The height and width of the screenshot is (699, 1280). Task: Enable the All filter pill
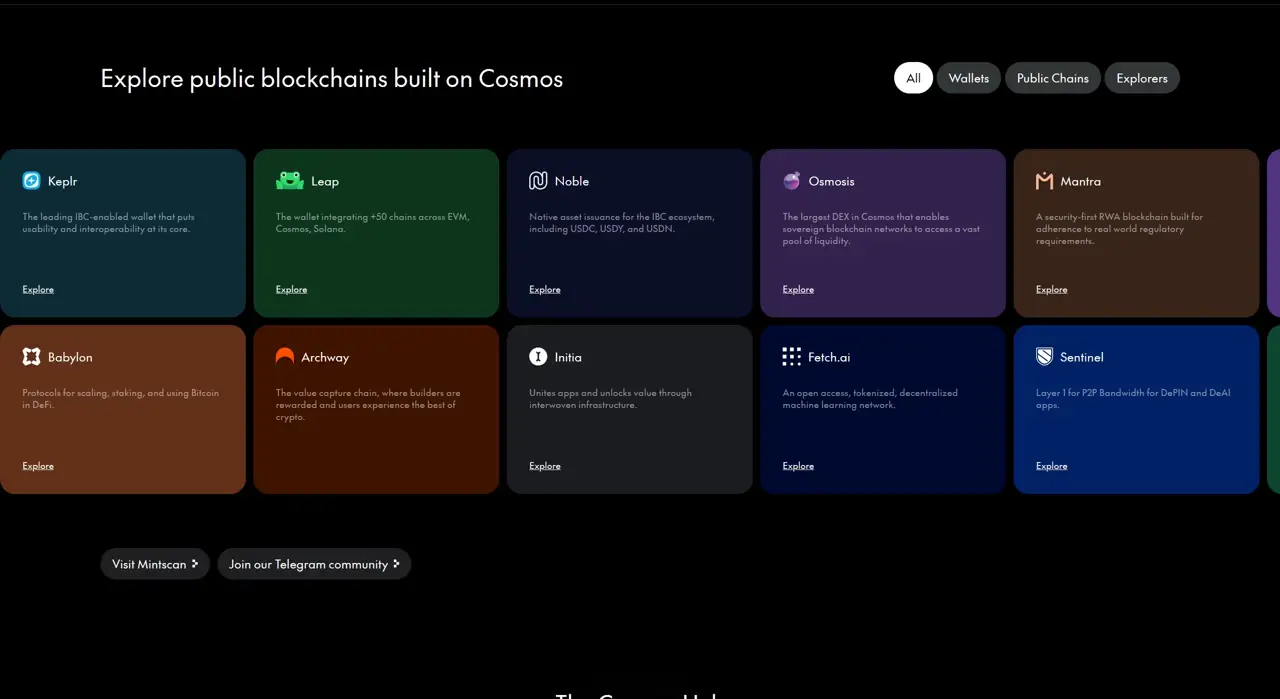(912, 77)
